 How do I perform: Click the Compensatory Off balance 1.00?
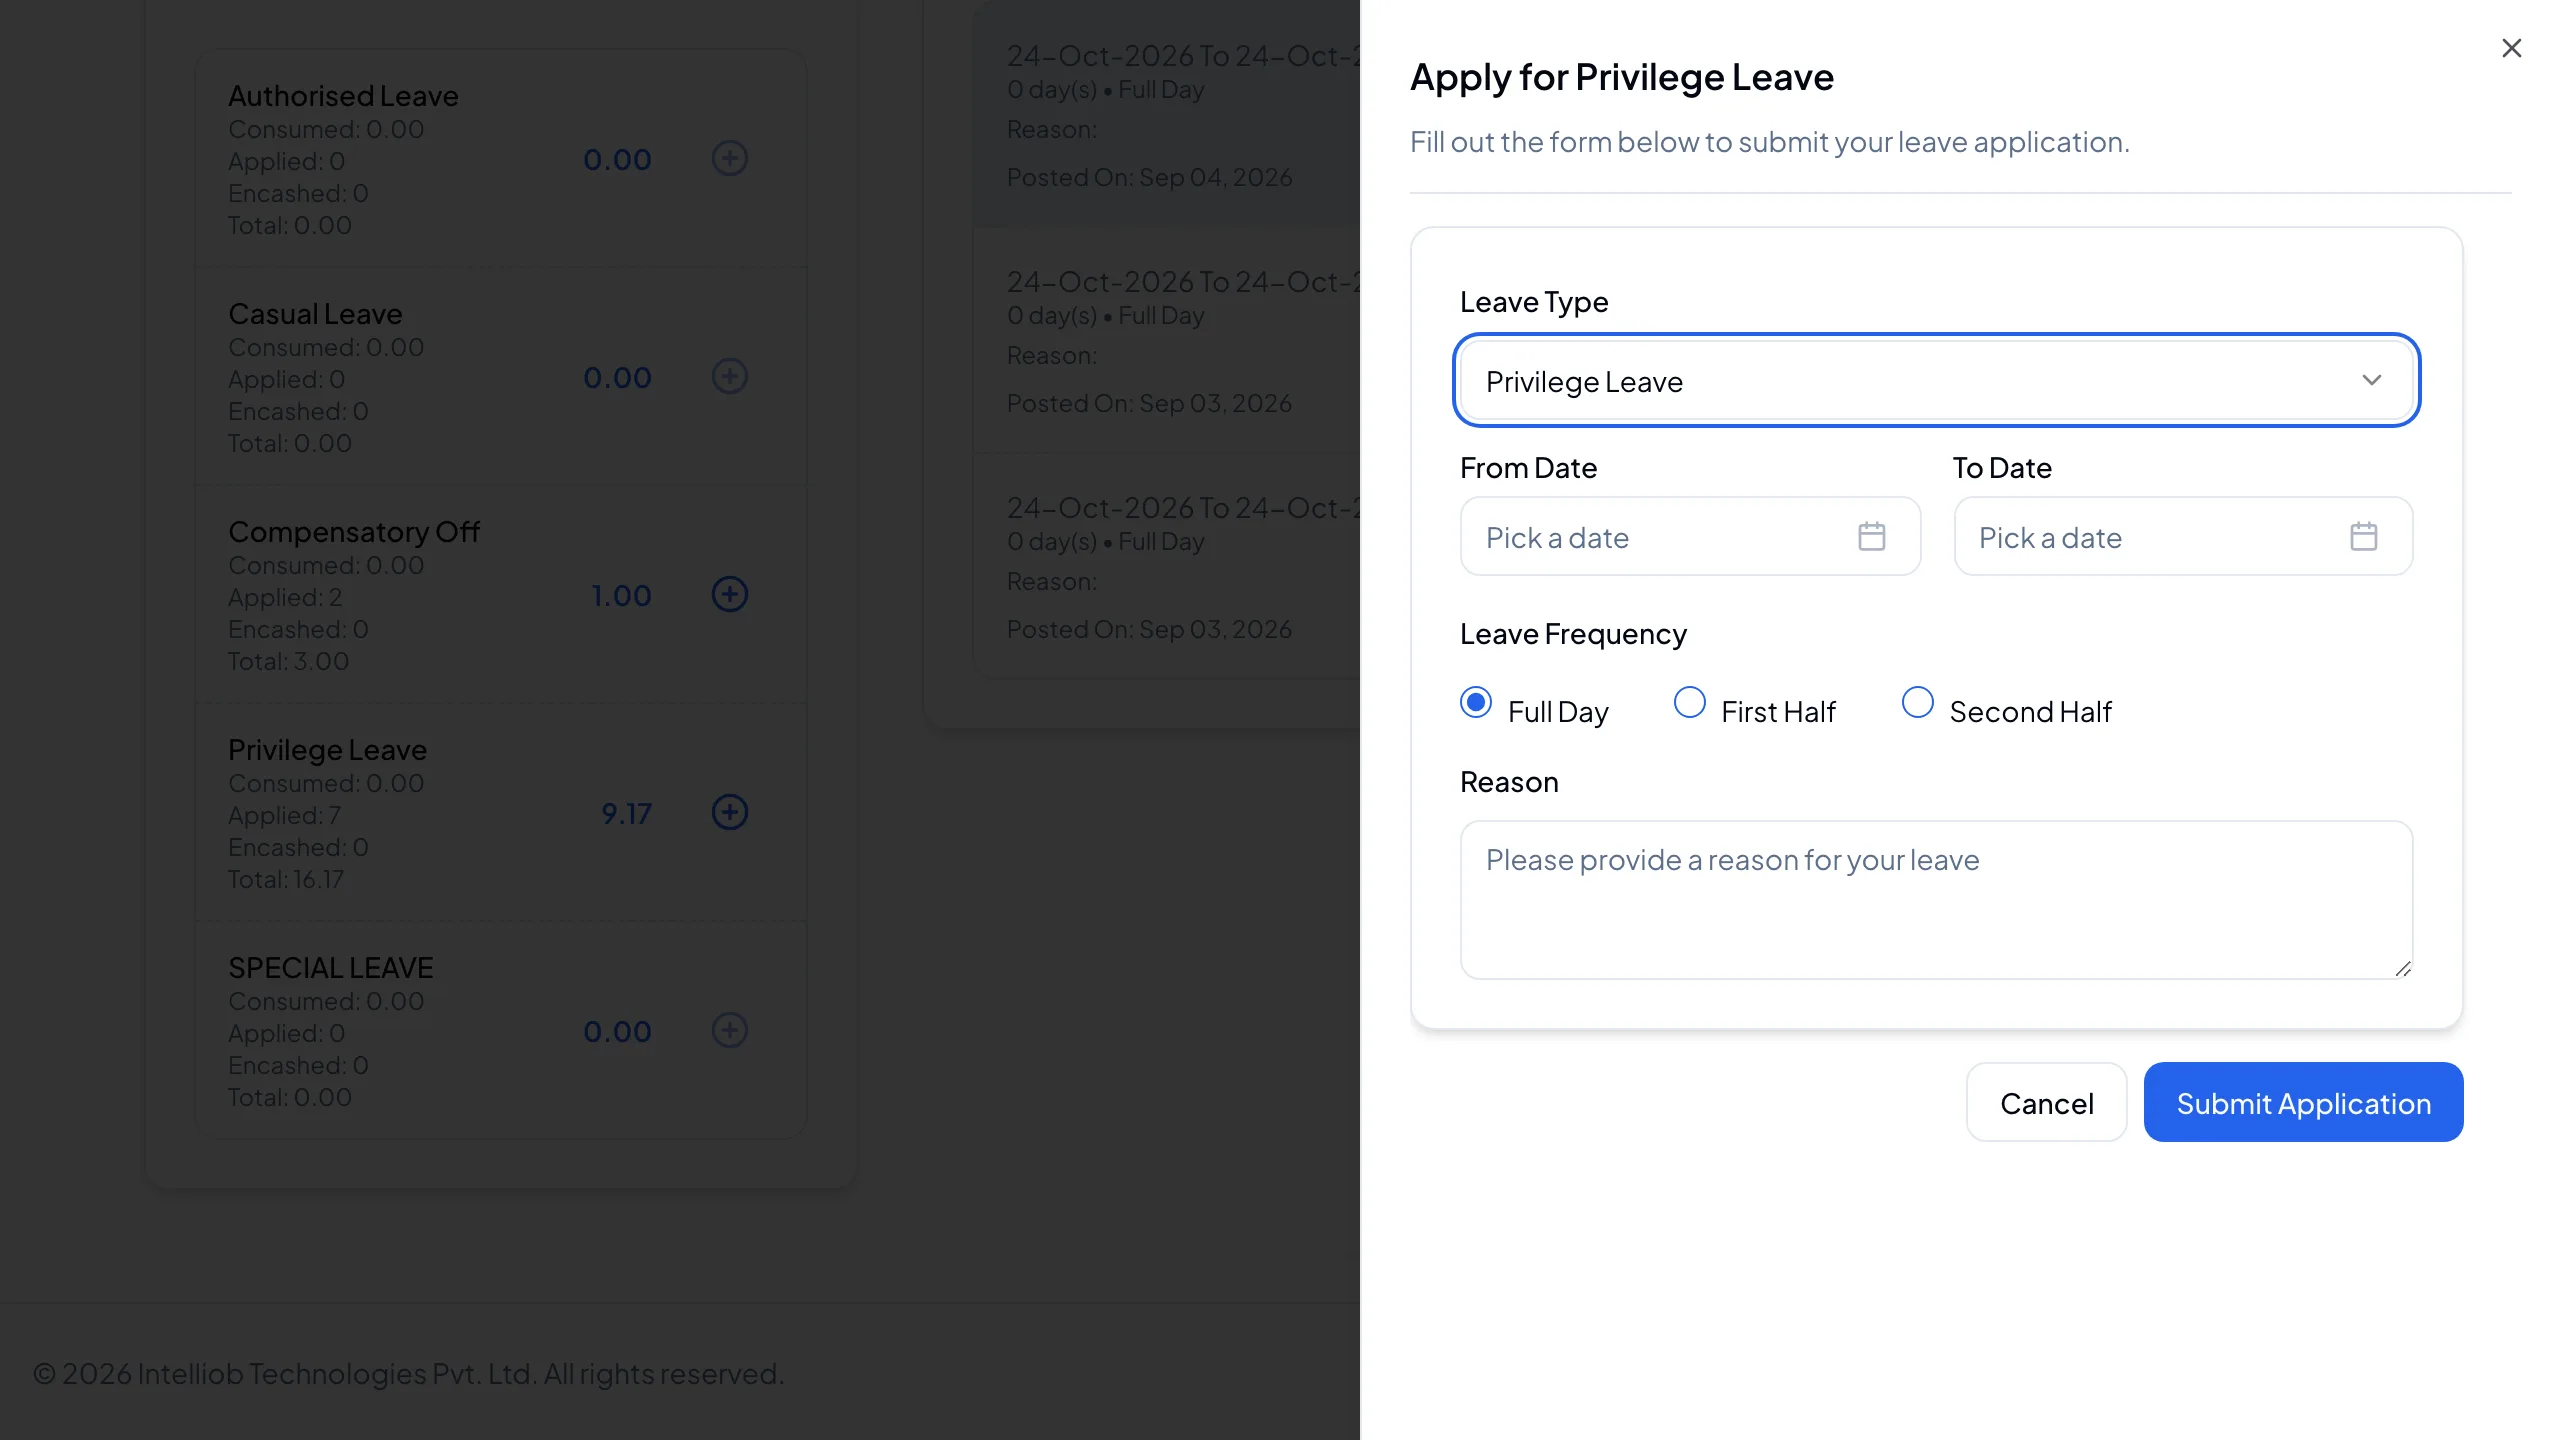click(x=621, y=595)
